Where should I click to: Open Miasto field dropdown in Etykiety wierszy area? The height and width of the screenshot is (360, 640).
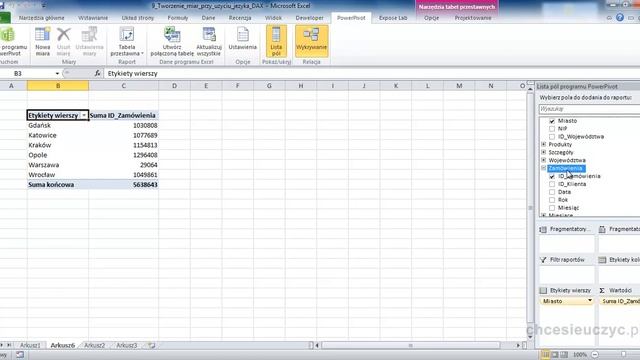[589, 301]
